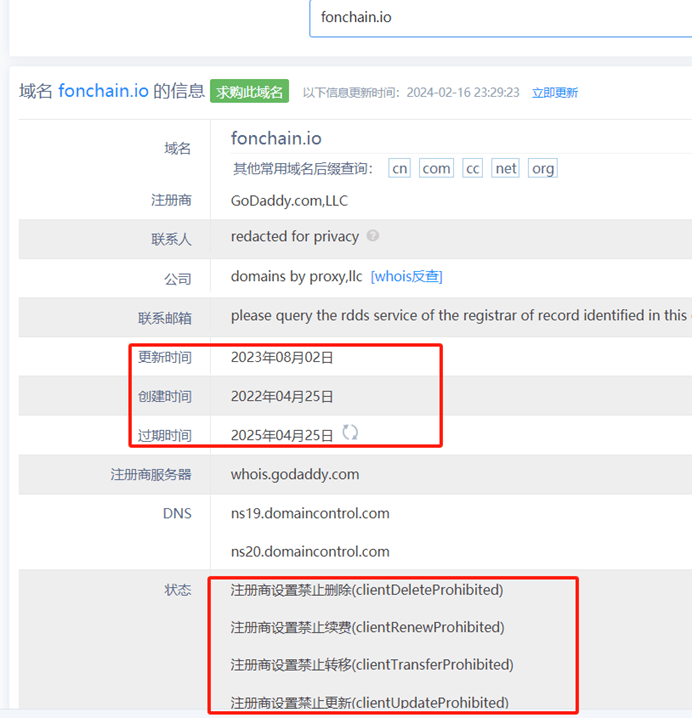The height and width of the screenshot is (718, 692).
Task: Click the 联系邮箱 row label
Action: click(164, 318)
